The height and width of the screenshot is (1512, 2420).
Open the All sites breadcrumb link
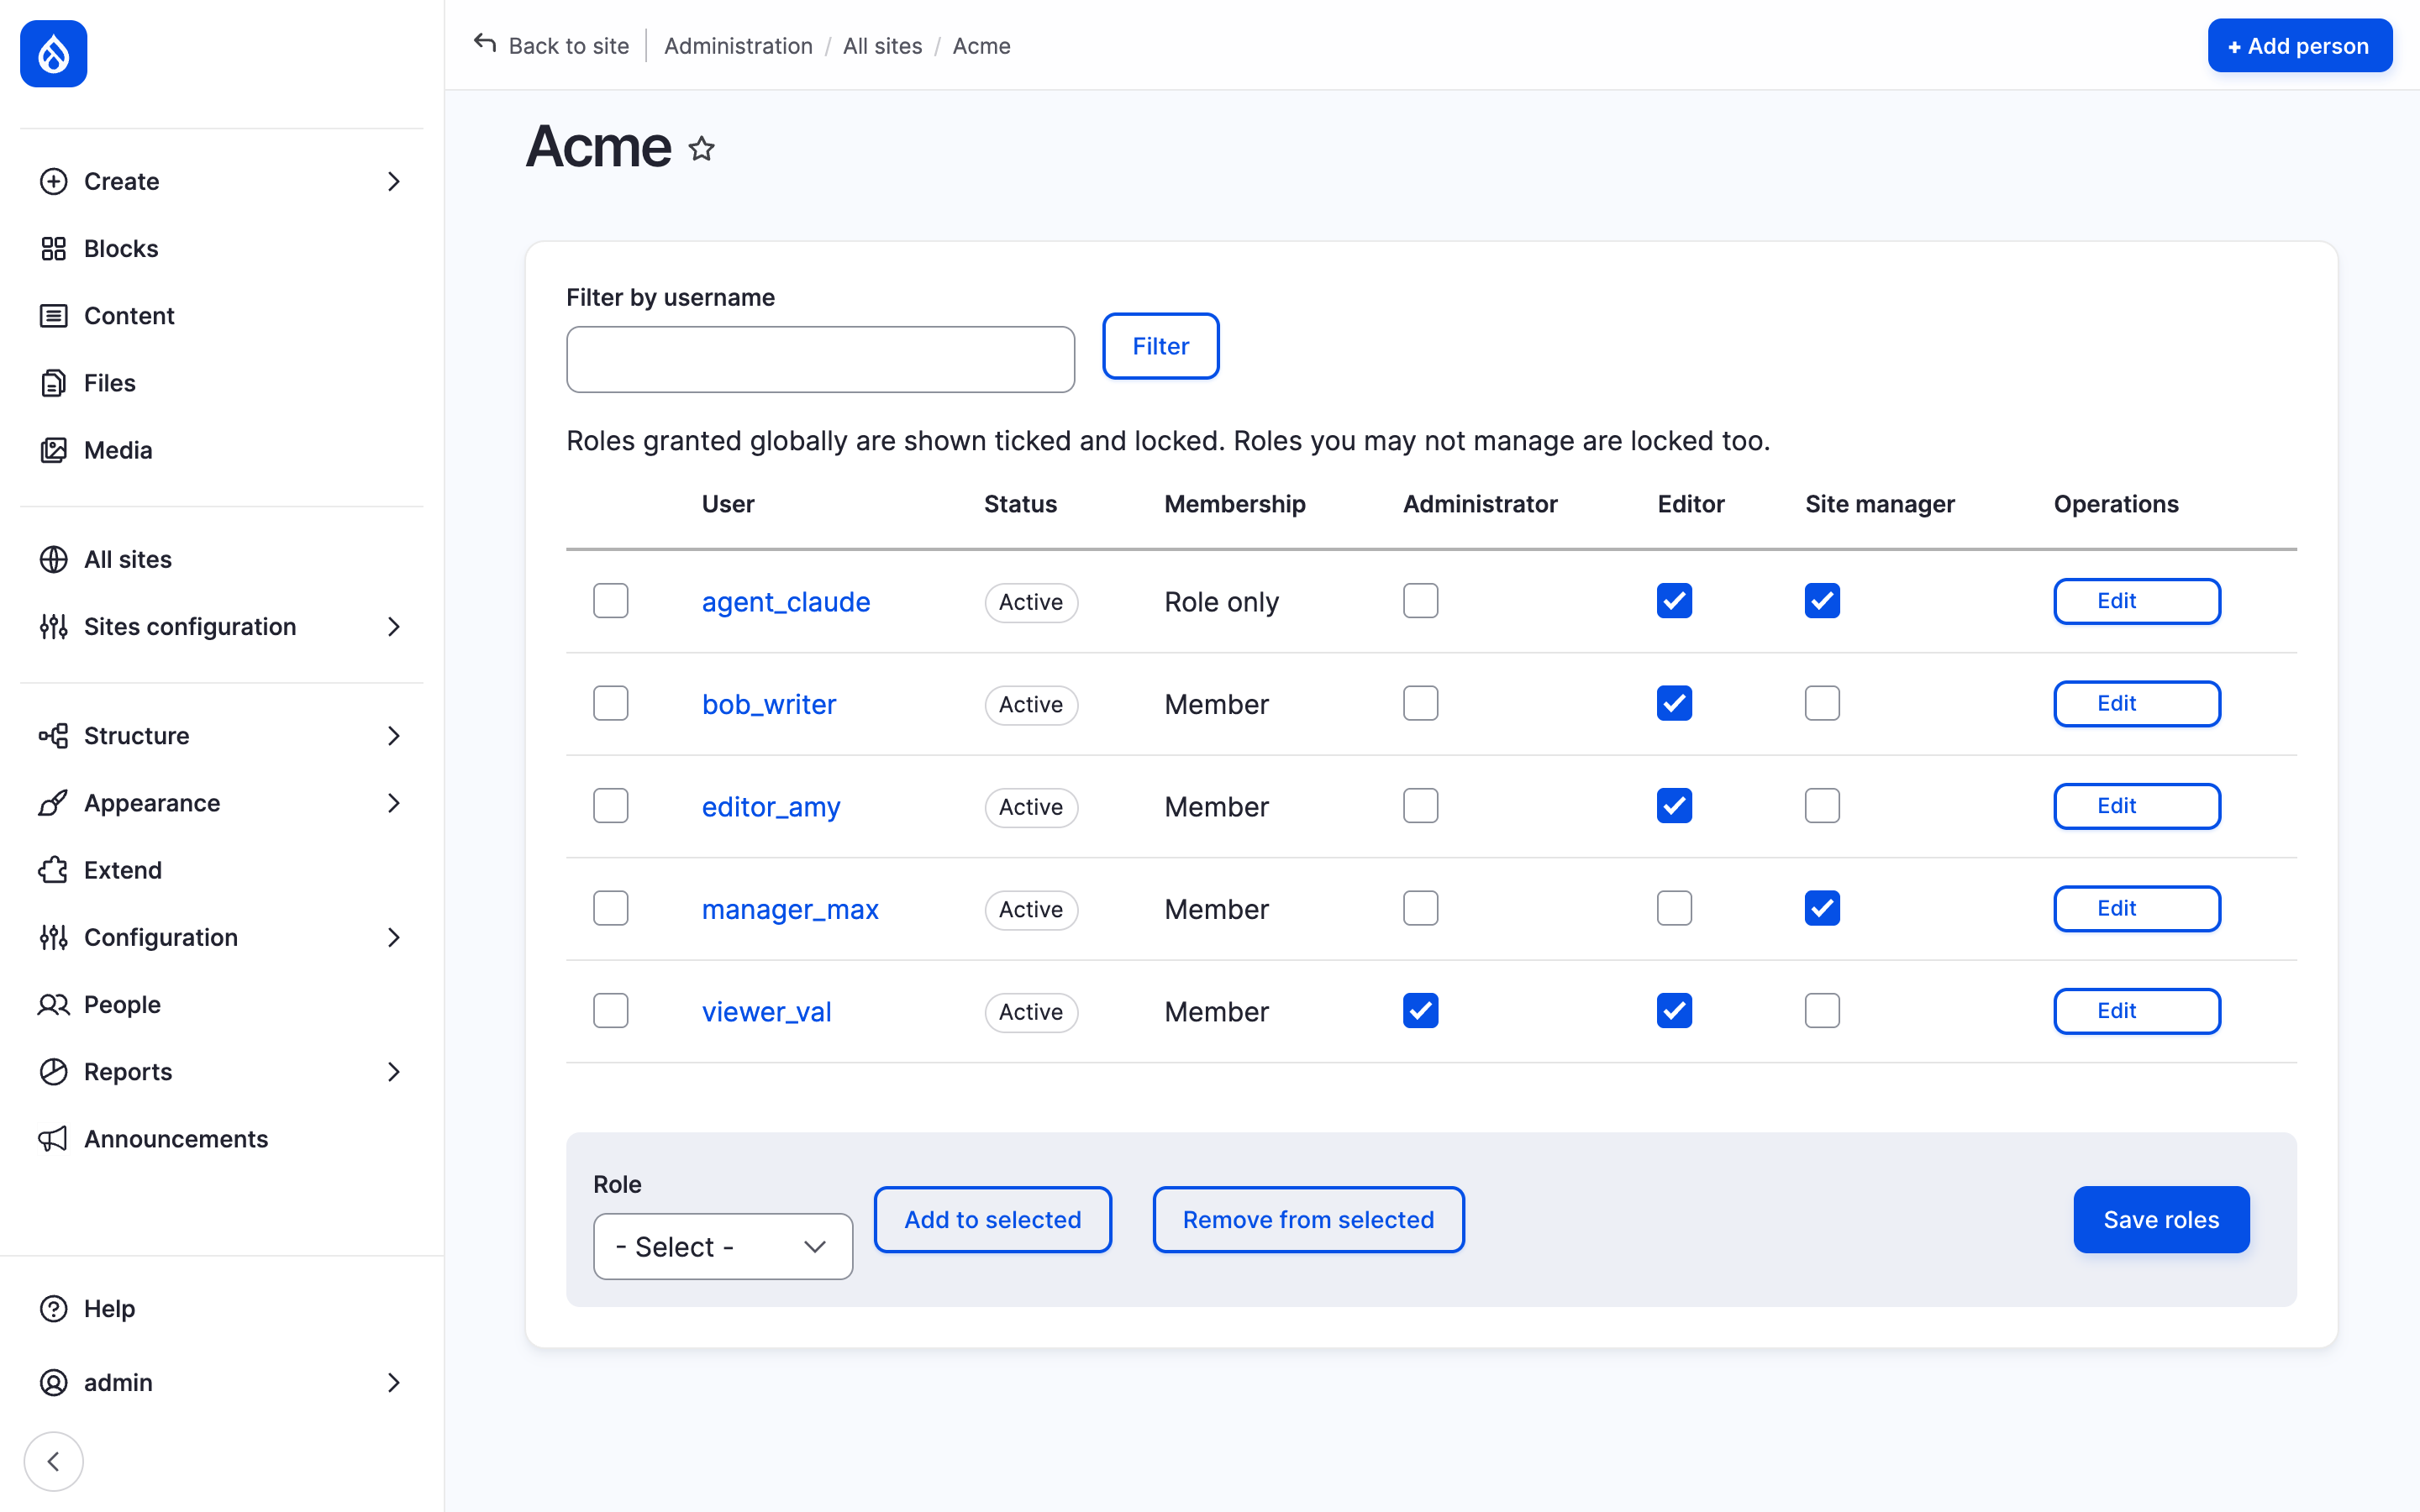[882, 46]
